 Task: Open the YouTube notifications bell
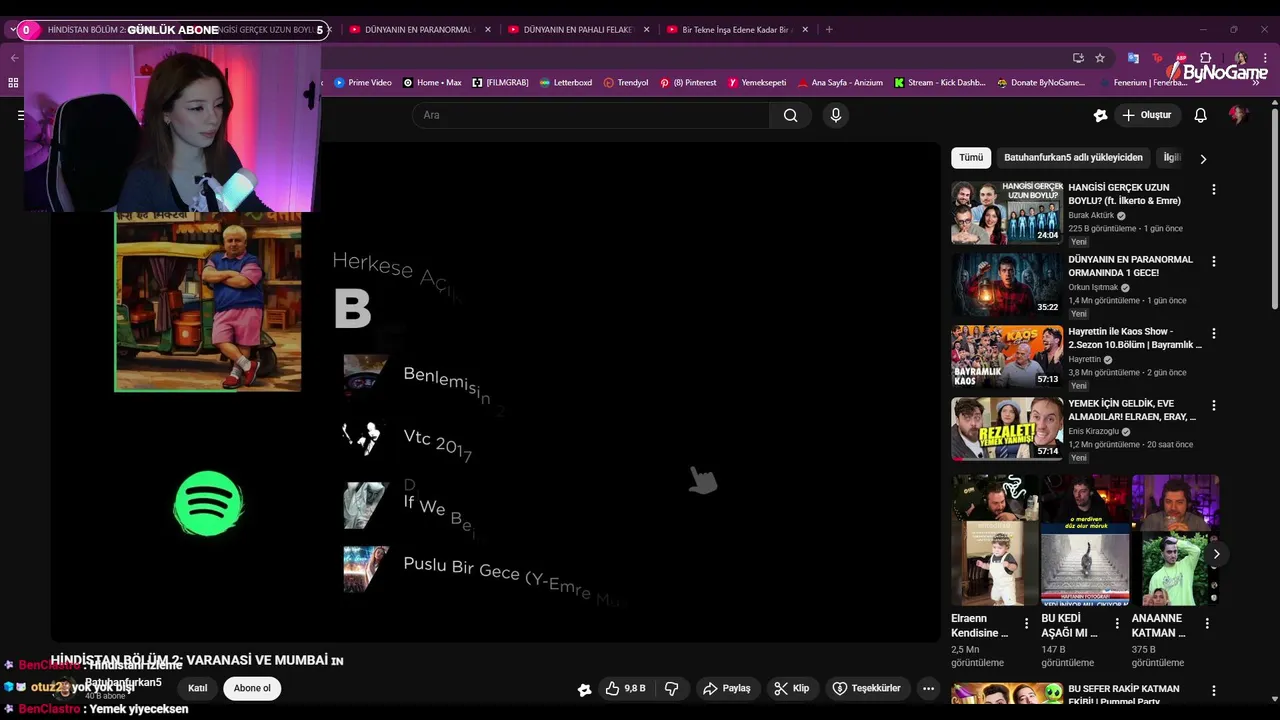[1200, 115]
